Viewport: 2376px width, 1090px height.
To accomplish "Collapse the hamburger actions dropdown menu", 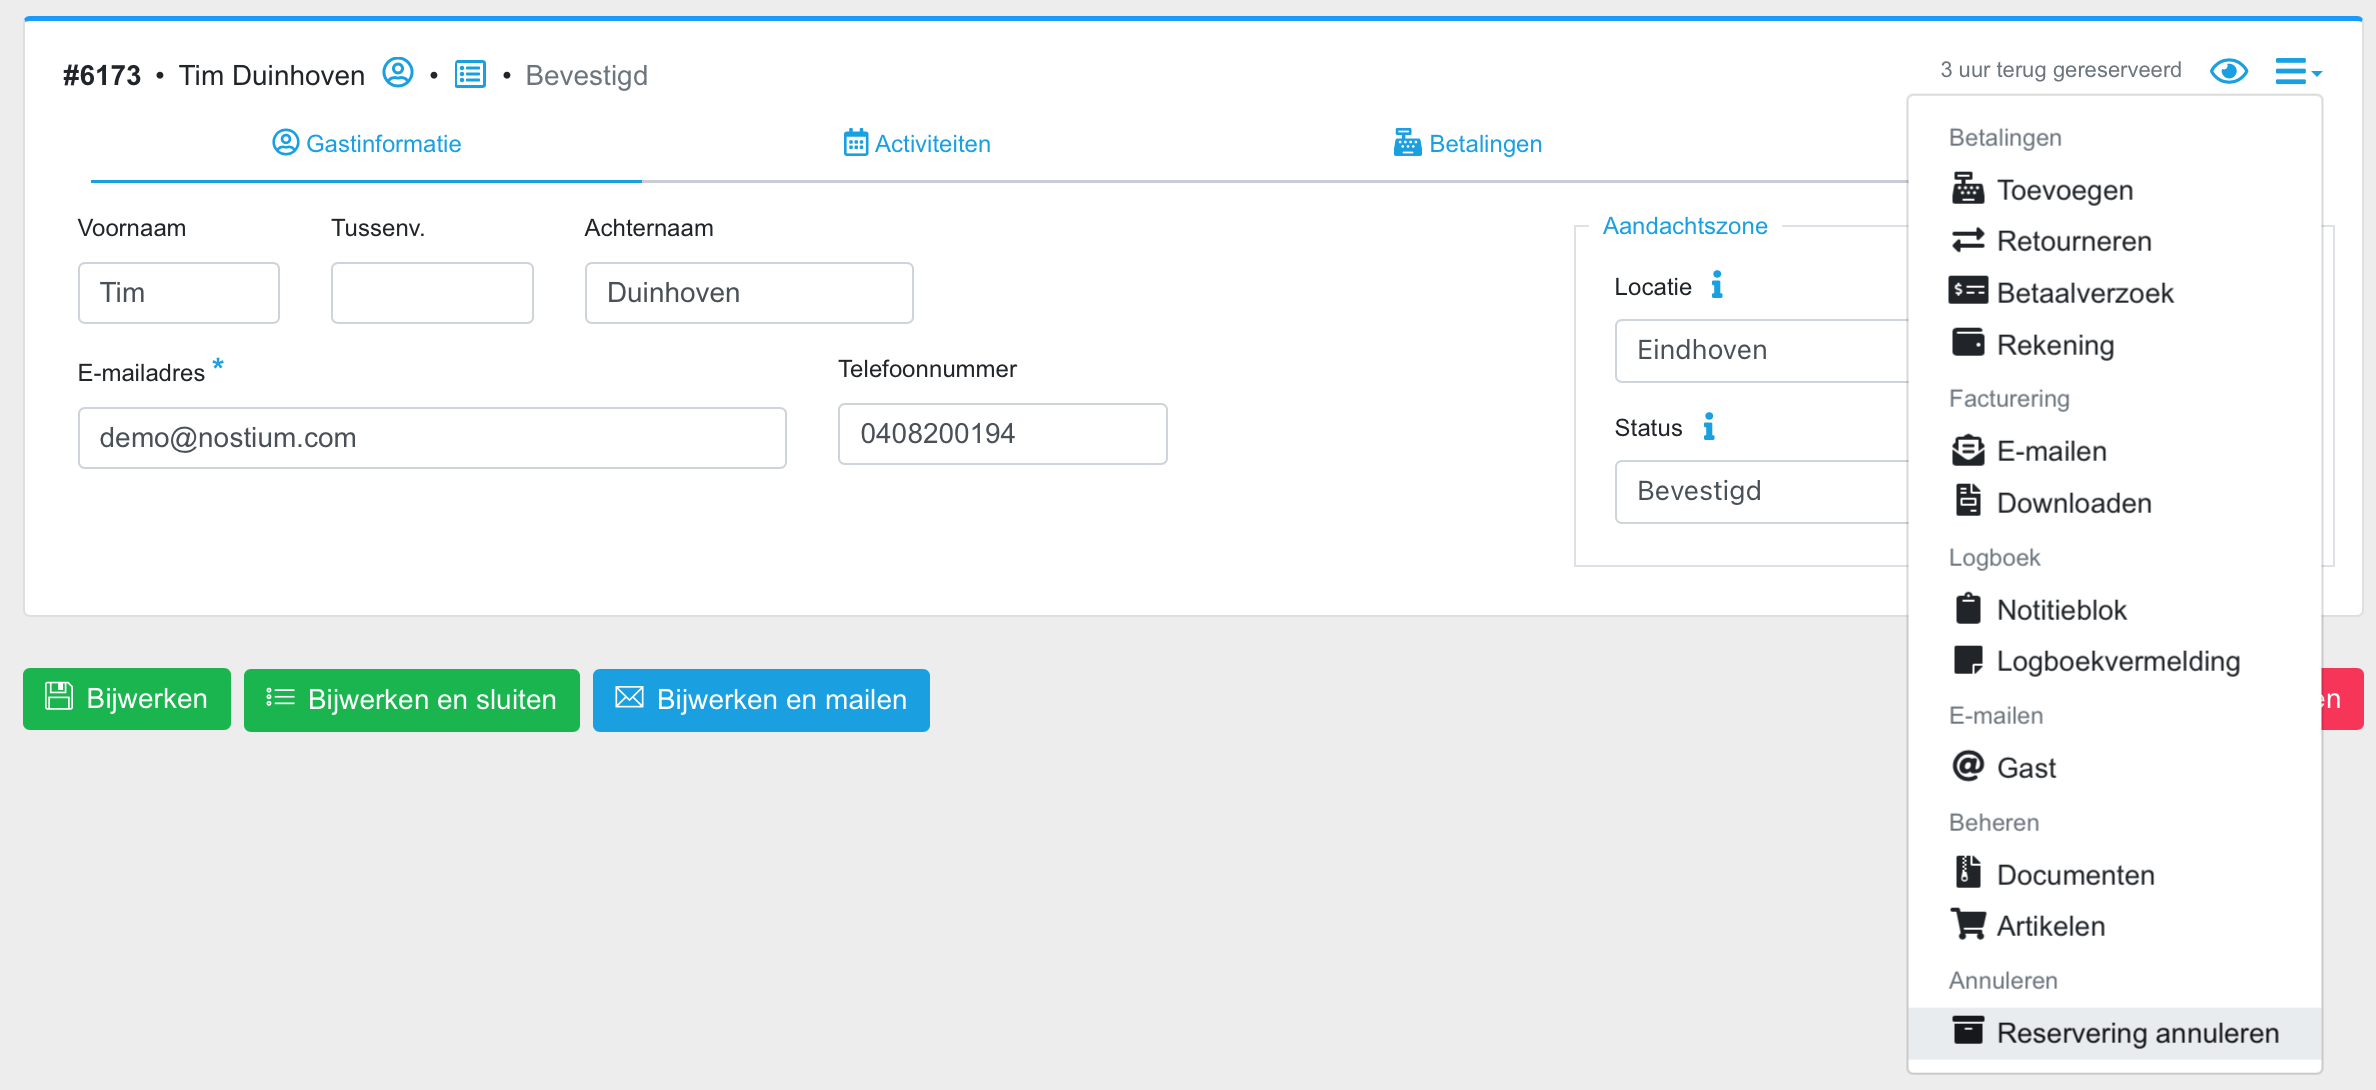I will [x=2297, y=71].
